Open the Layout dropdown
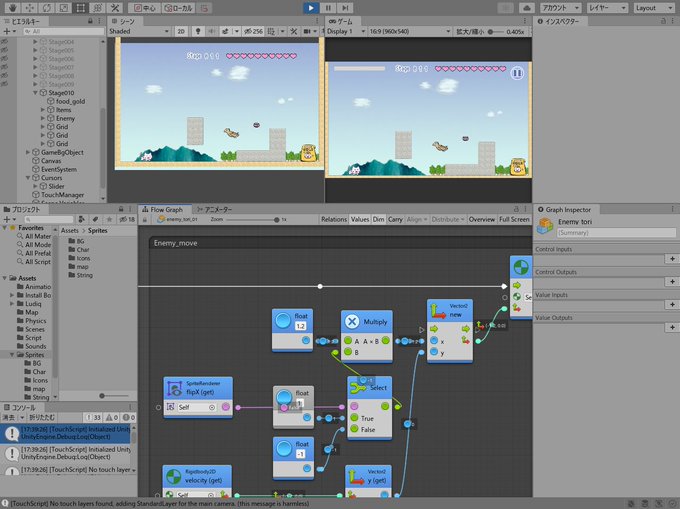The image size is (680, 509). tap(654, 8)
